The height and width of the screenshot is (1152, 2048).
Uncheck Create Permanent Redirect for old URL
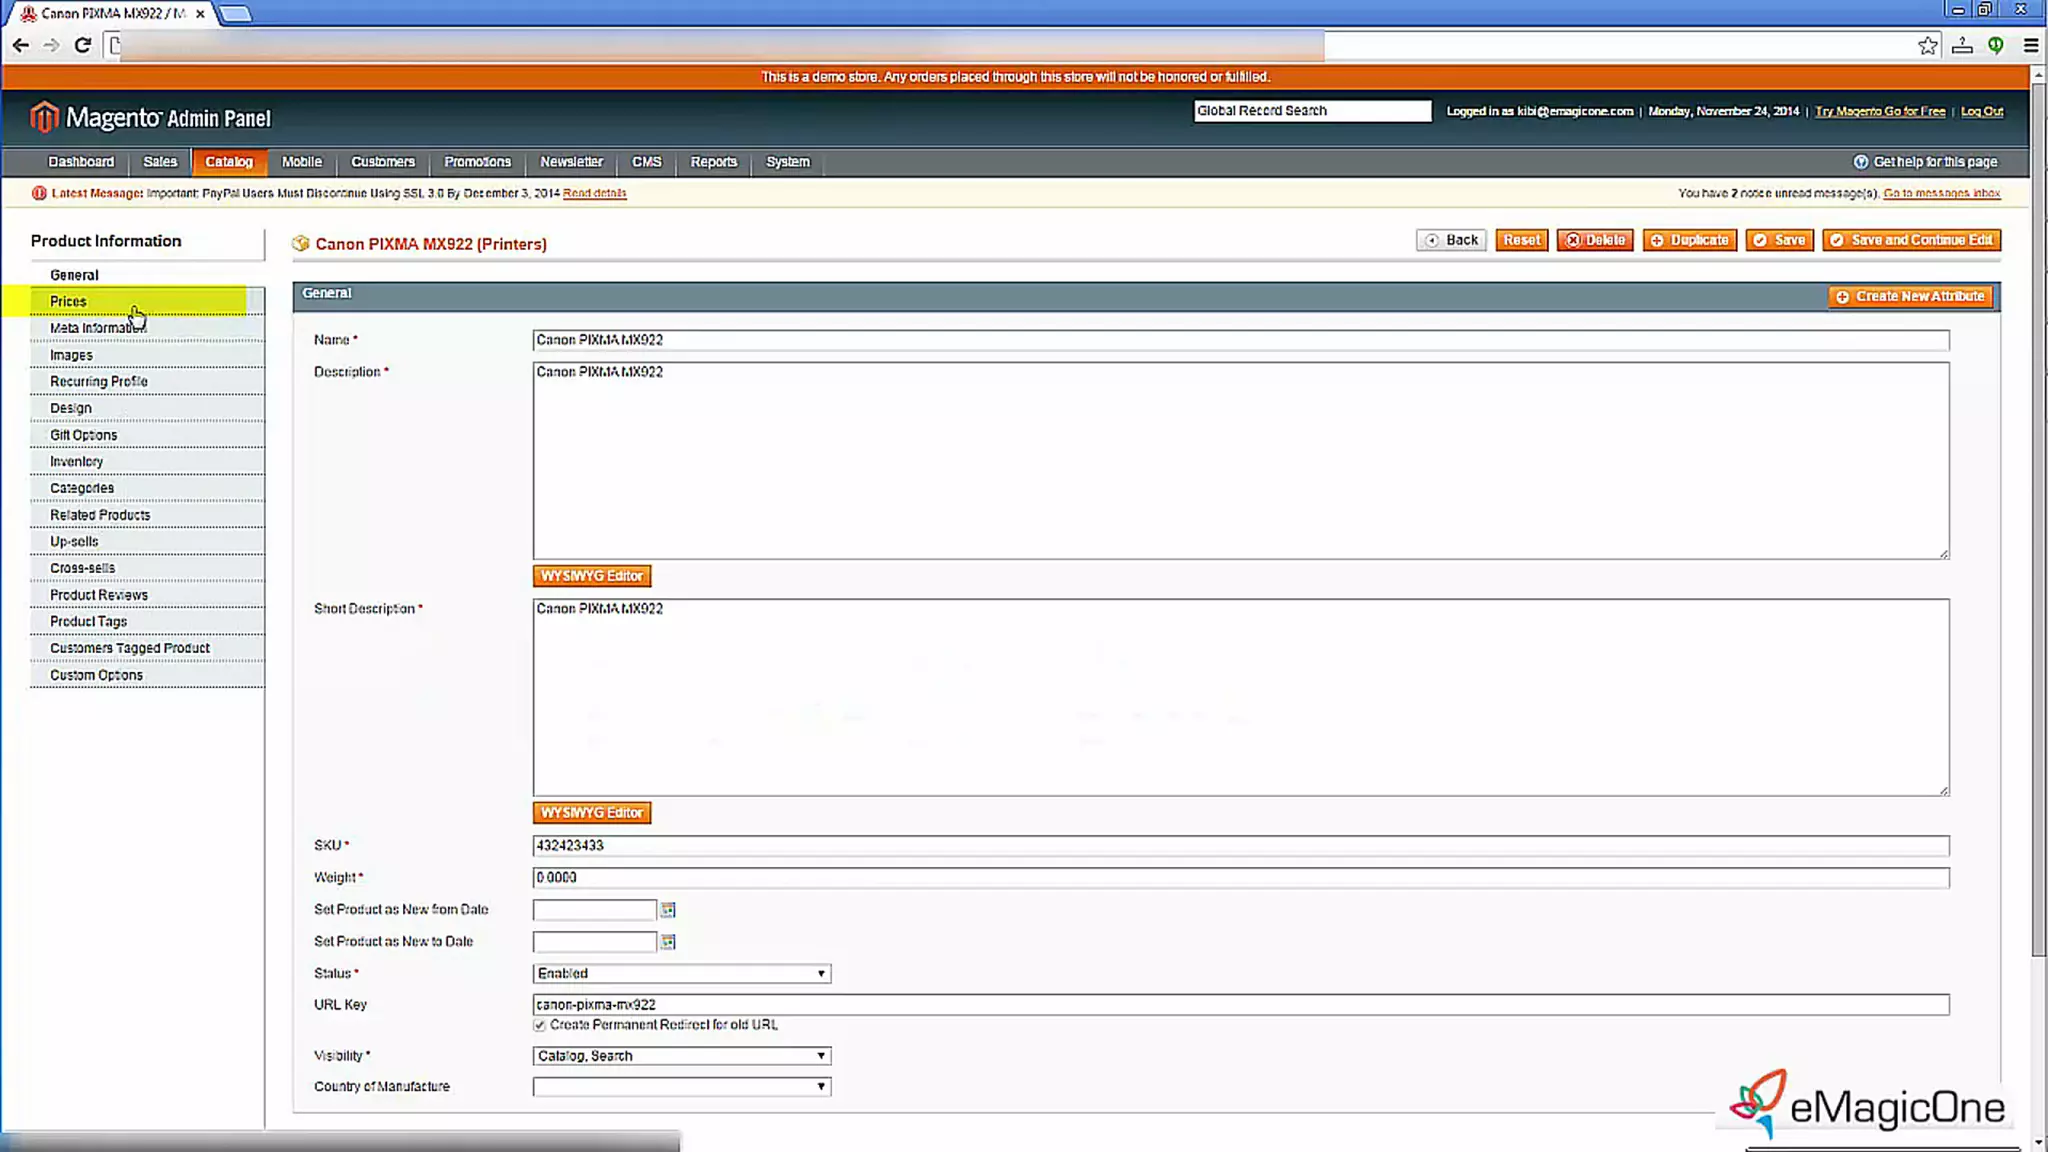point(540,1025)
